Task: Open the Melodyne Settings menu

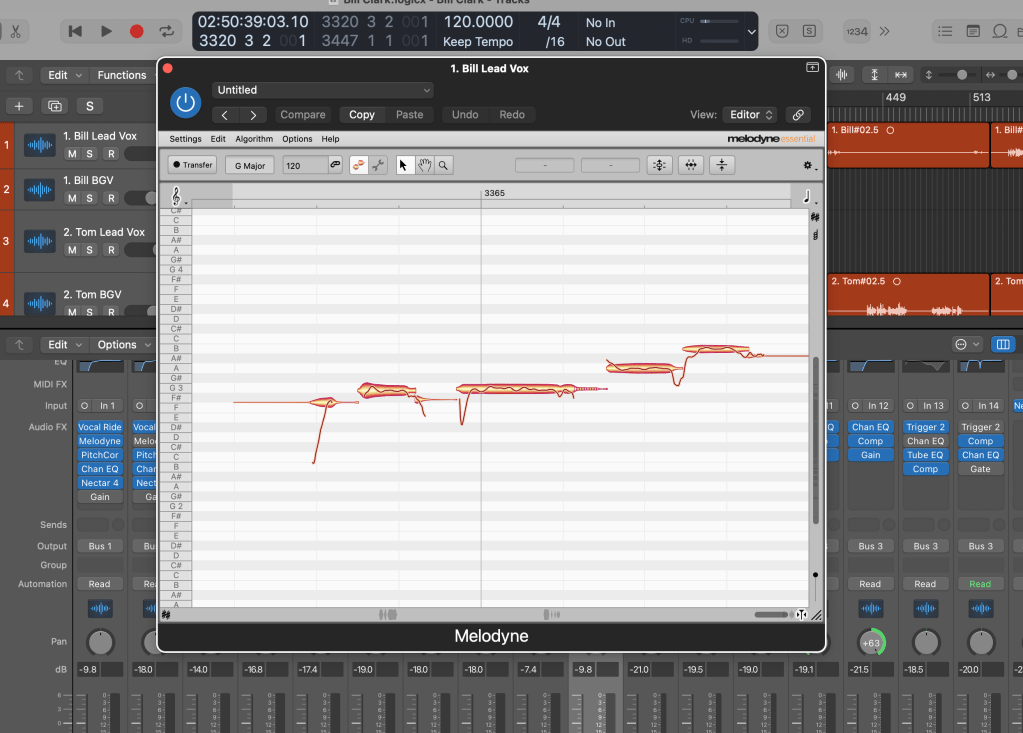Action: 185,139
